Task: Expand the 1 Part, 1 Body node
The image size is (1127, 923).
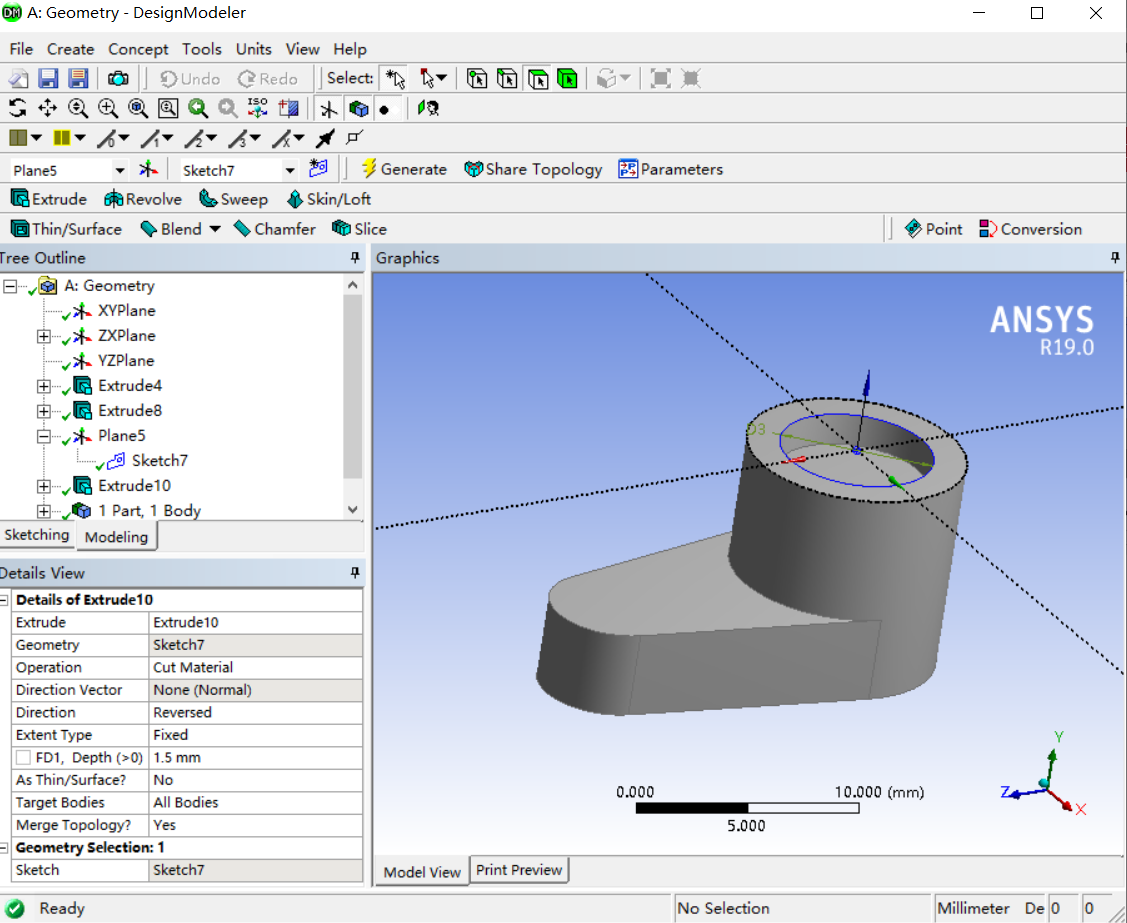Action: pos(44,512)
